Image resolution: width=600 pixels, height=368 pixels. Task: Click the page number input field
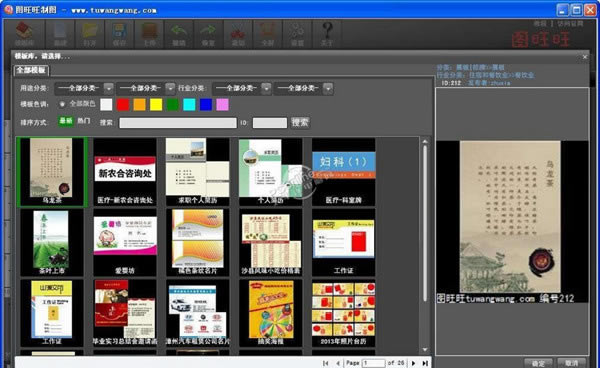(x=374, y=363)
